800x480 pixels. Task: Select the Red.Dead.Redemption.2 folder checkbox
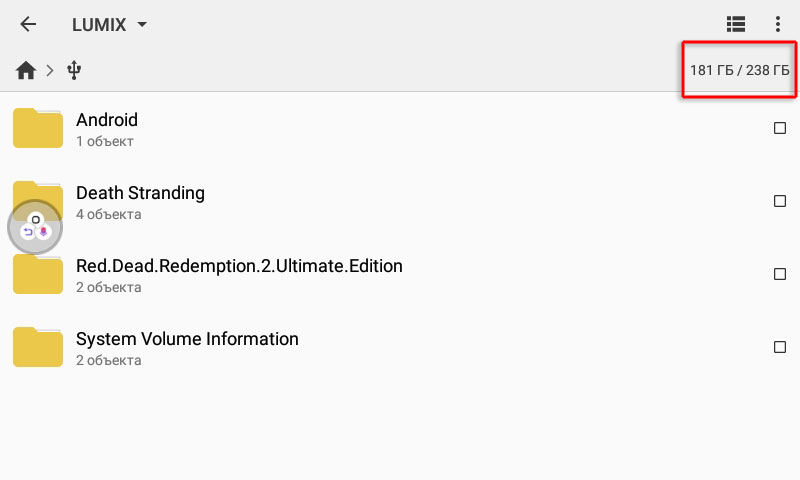click(x=780, y=274)
